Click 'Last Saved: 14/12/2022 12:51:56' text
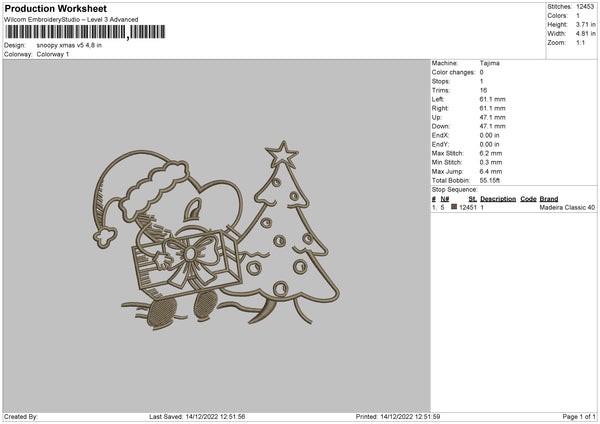This screenshot has height=424, width=600. click(197, 417)
